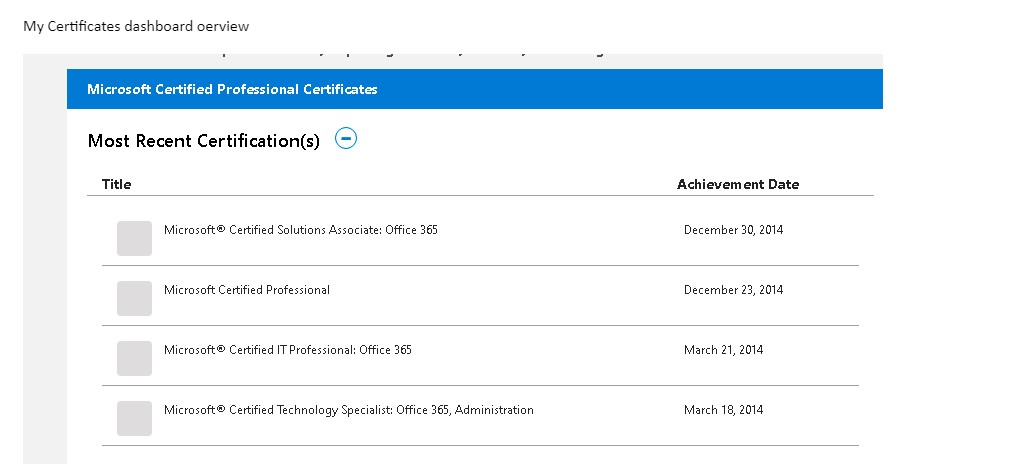Click the Technology Specialist certificate thumbnail
The image size is (1012, 464).
(x=134, y=418)
